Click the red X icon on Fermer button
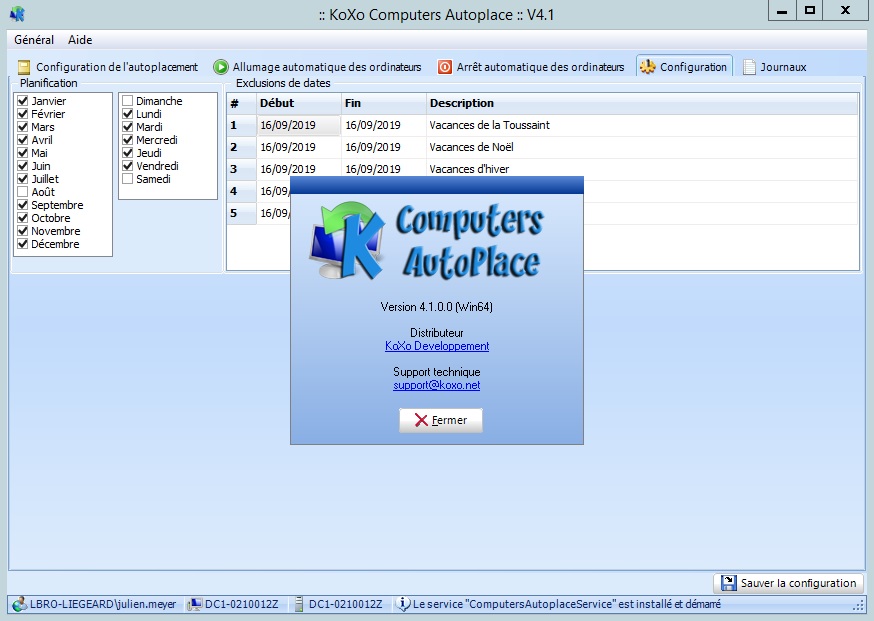 click(x=421, y=420)
